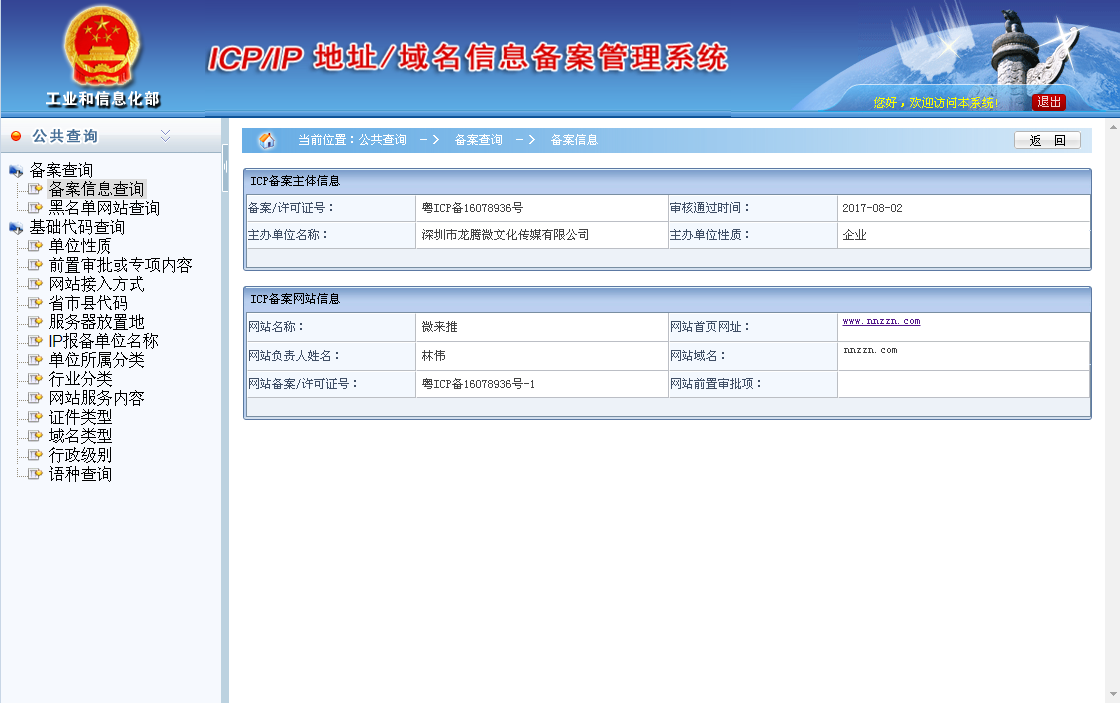Click the red dot beside 公共查询
This screenshot has width=1120, height=703.
coord(16,136)
